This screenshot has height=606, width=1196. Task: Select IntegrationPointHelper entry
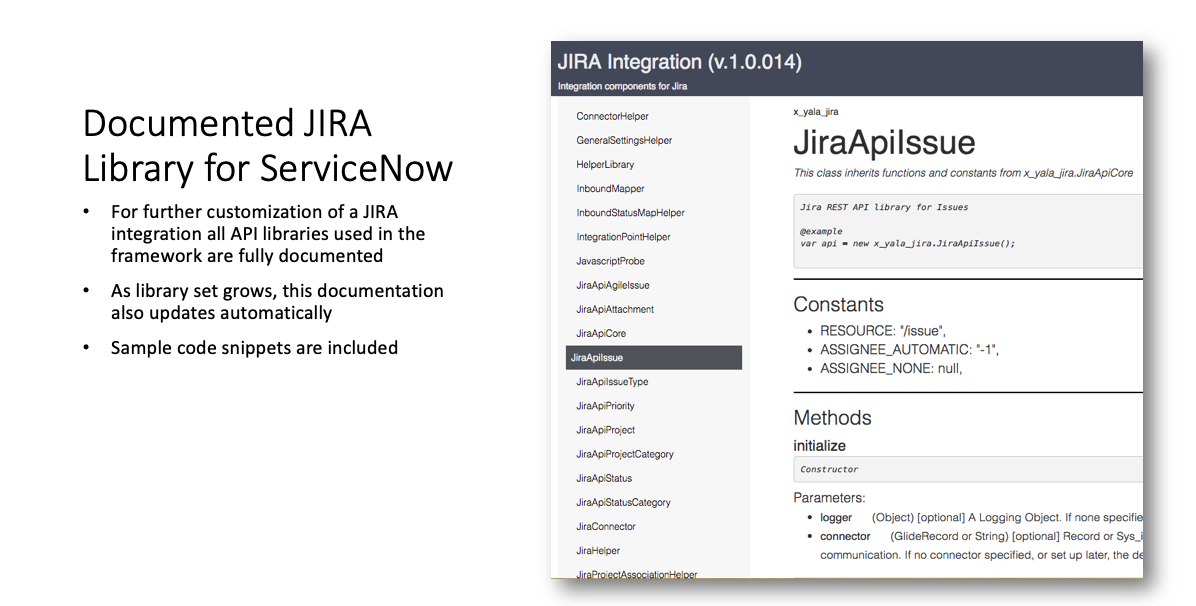[x=623, y=237]
